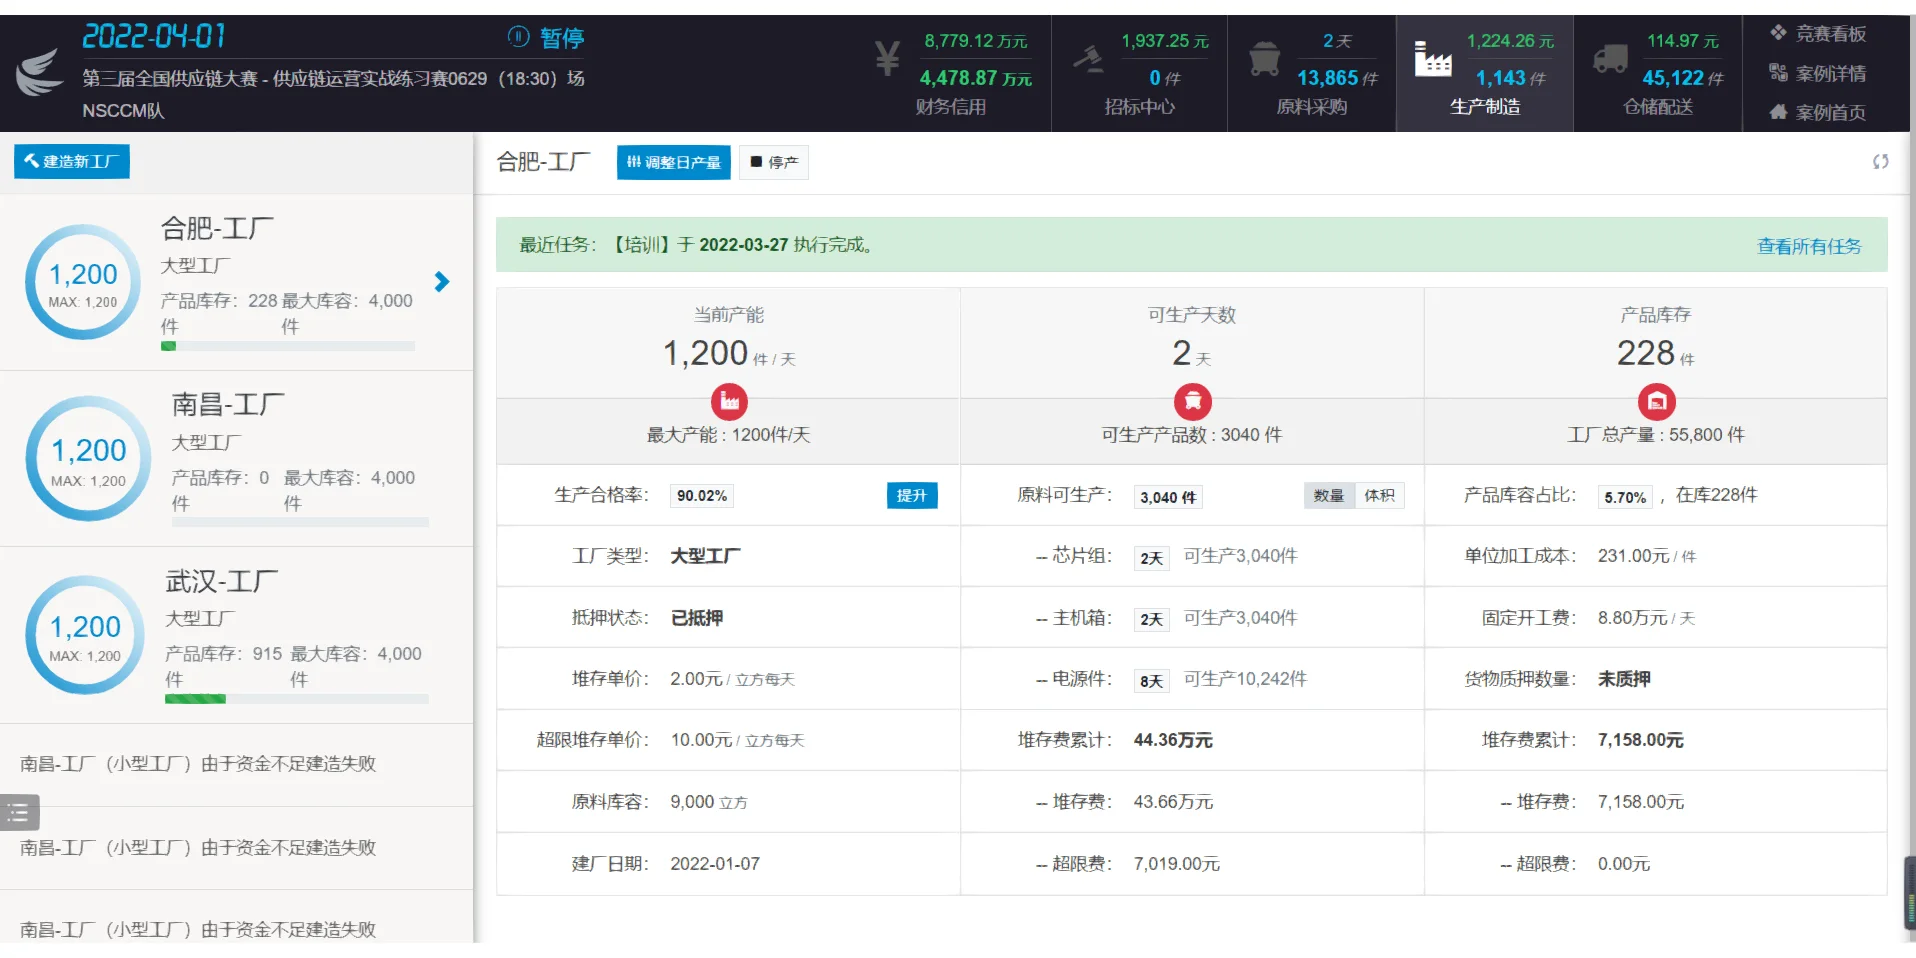Screen dimensions: 1916x958
Task: 点击右上角的刷新图标
Action: 1881,161
